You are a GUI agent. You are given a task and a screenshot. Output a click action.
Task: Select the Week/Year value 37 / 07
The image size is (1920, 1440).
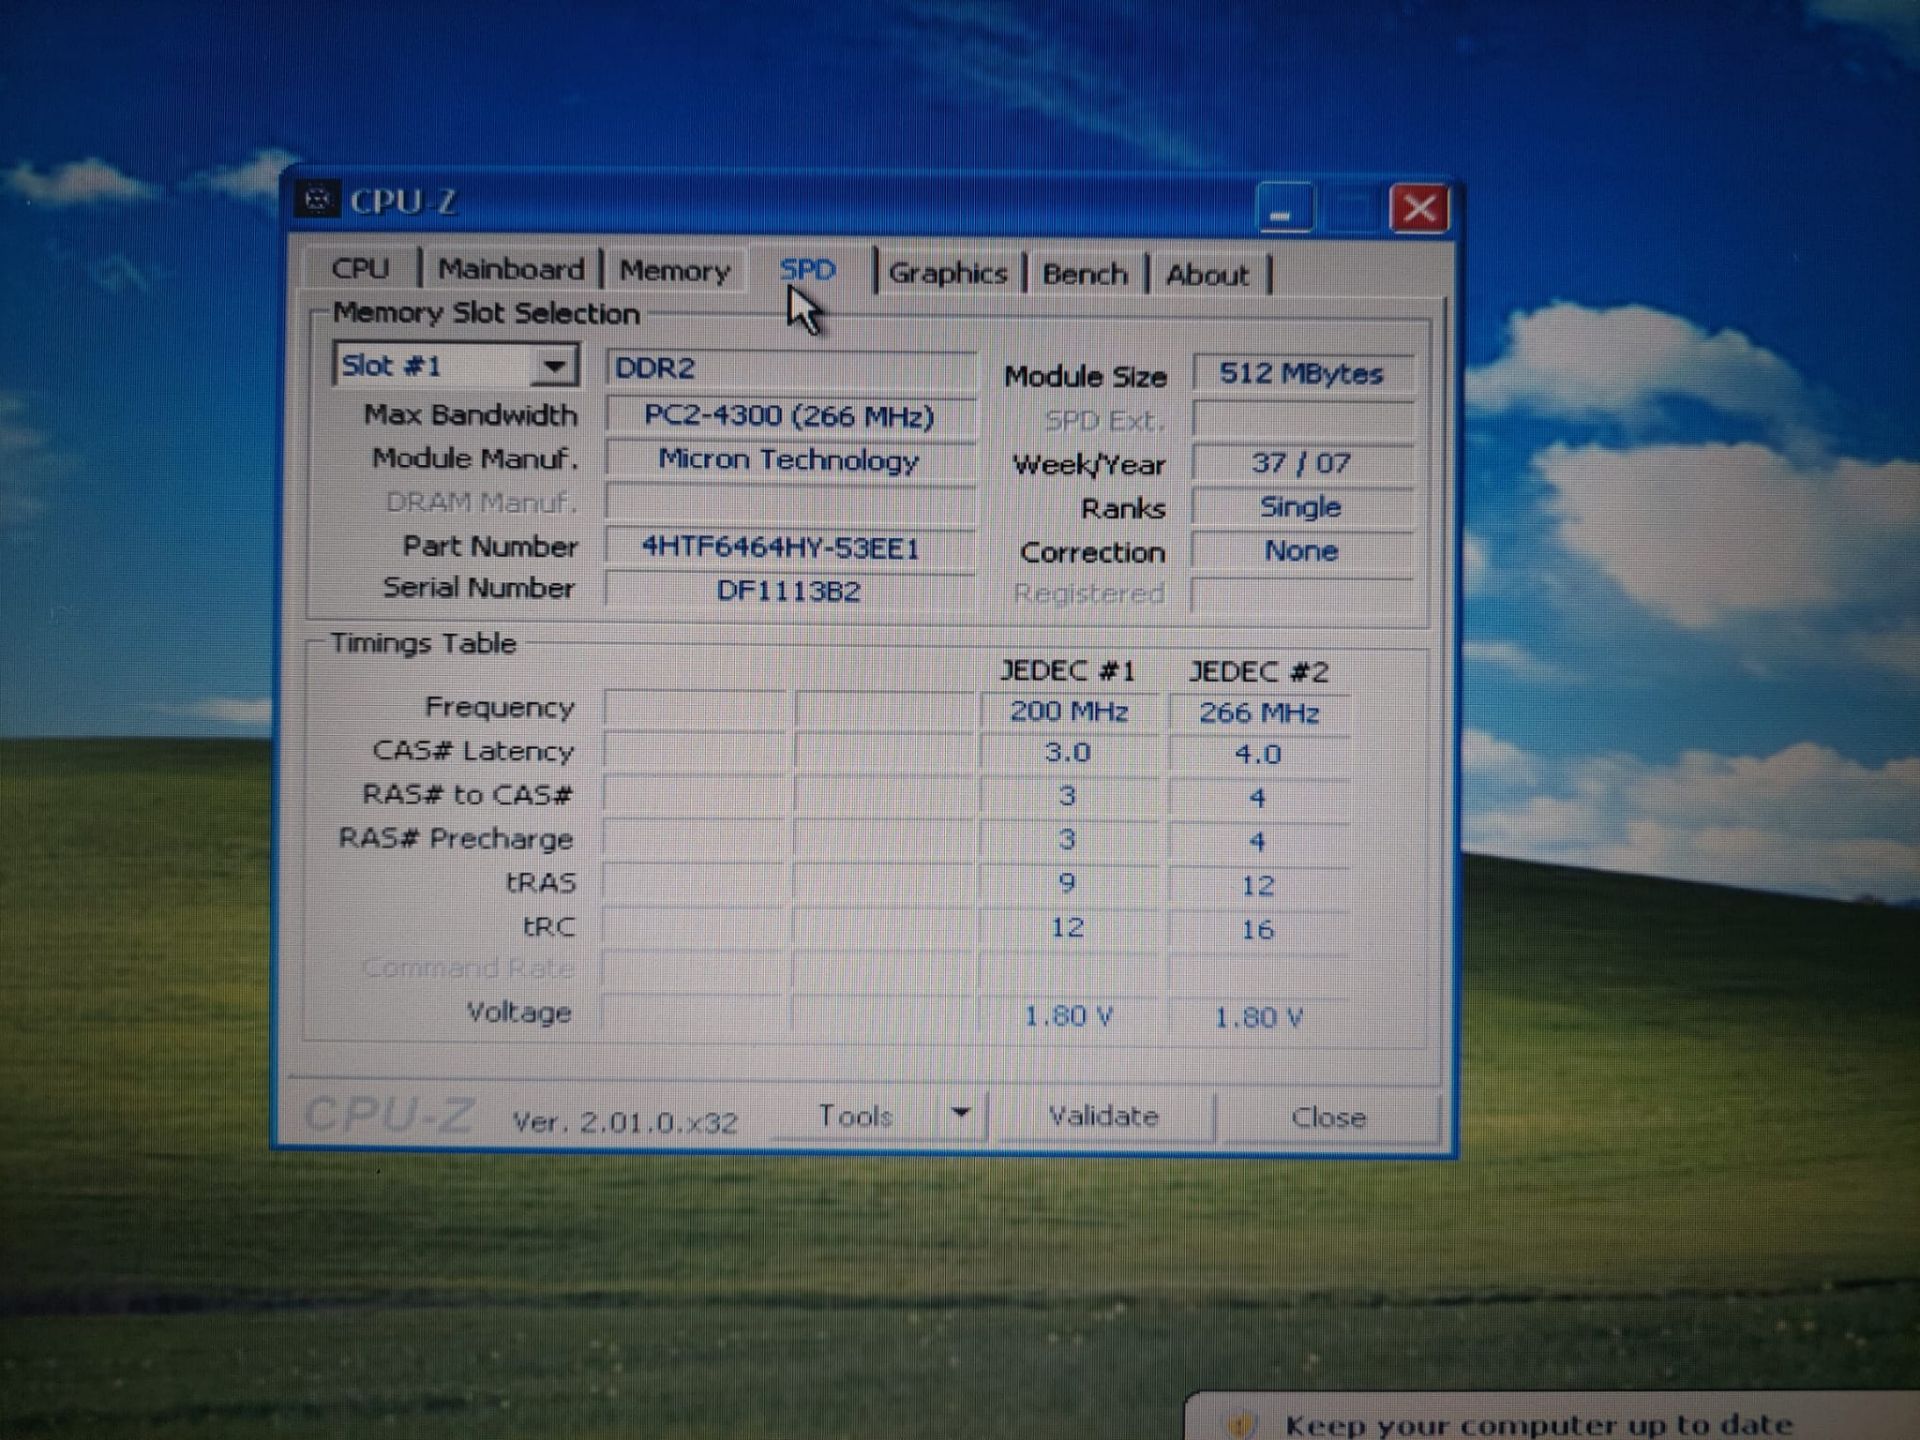coord(1302,463)
